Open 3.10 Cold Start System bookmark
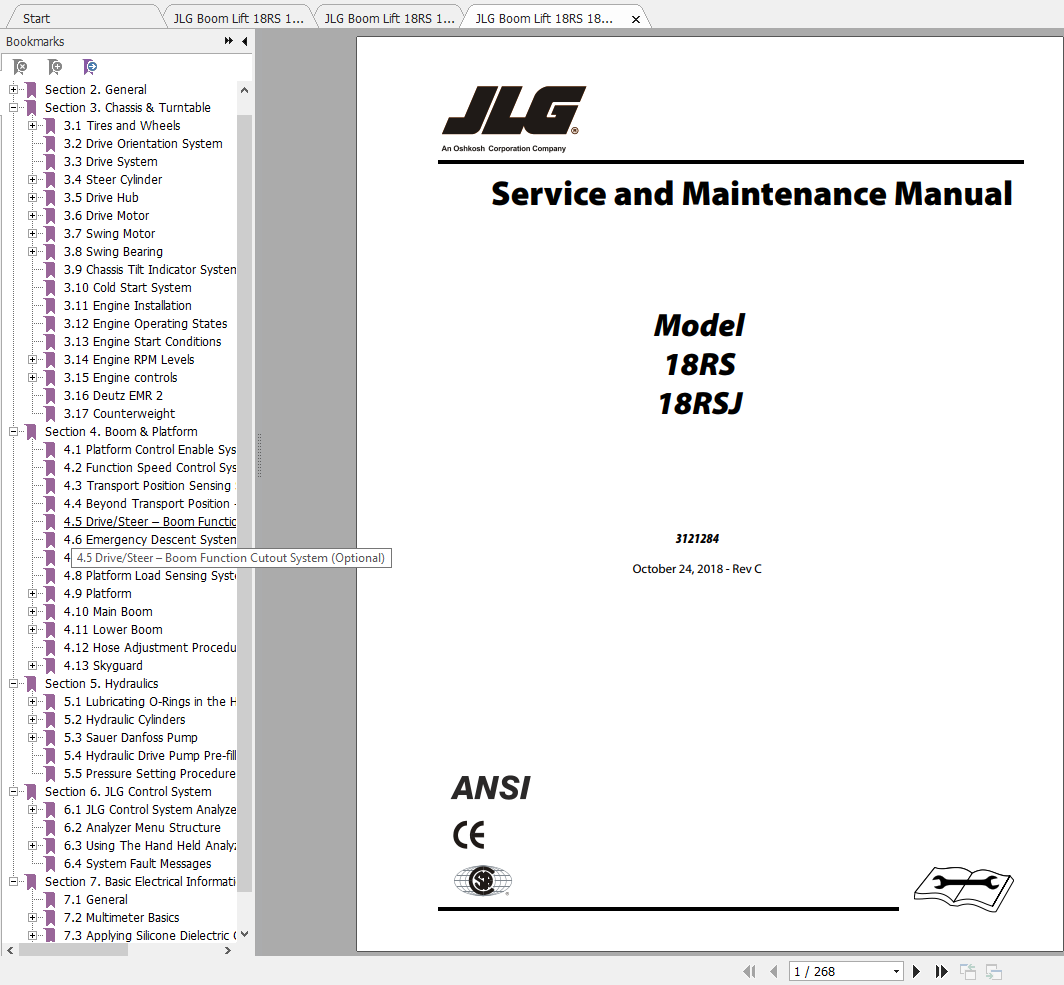This screenshot has width=1064, height=985. pyautogui.click(x=128, y=288)
